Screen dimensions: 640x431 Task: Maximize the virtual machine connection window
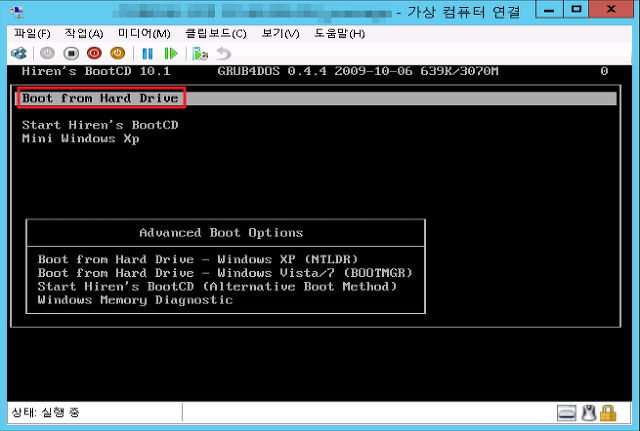[x=576, y=9]
